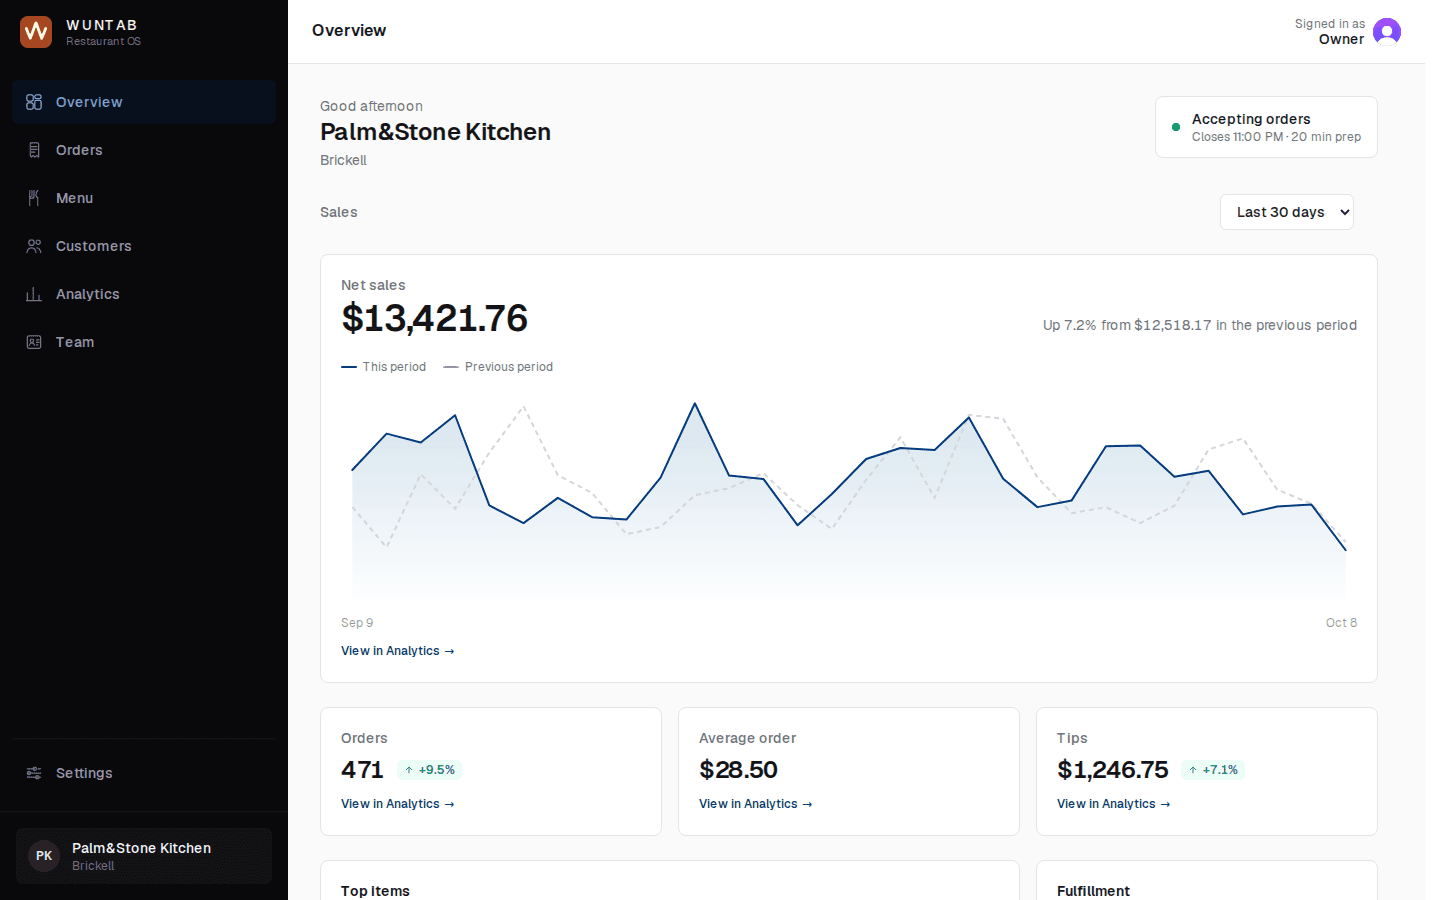Viewport: 1440px width, 900px height.
Task: Click the $13,421.76 net sales value
Action: coord(434,318)
